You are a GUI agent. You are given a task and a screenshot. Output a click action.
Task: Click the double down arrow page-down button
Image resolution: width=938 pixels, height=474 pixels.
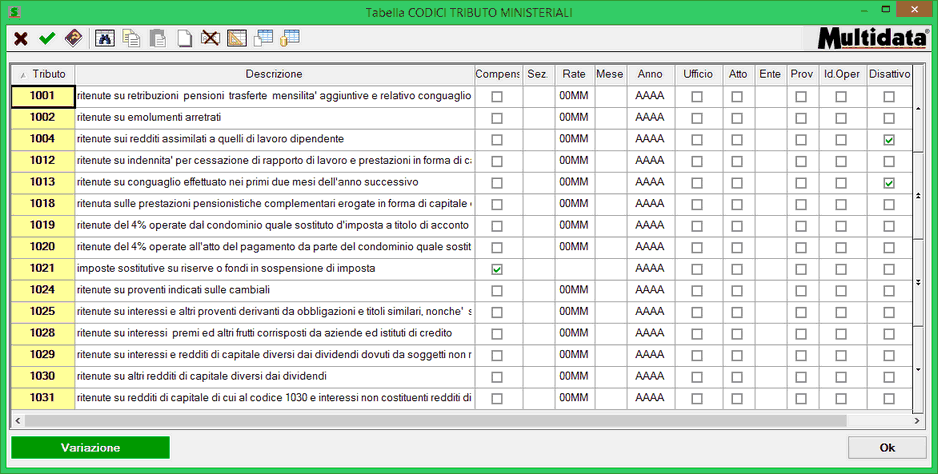(919, 282)
